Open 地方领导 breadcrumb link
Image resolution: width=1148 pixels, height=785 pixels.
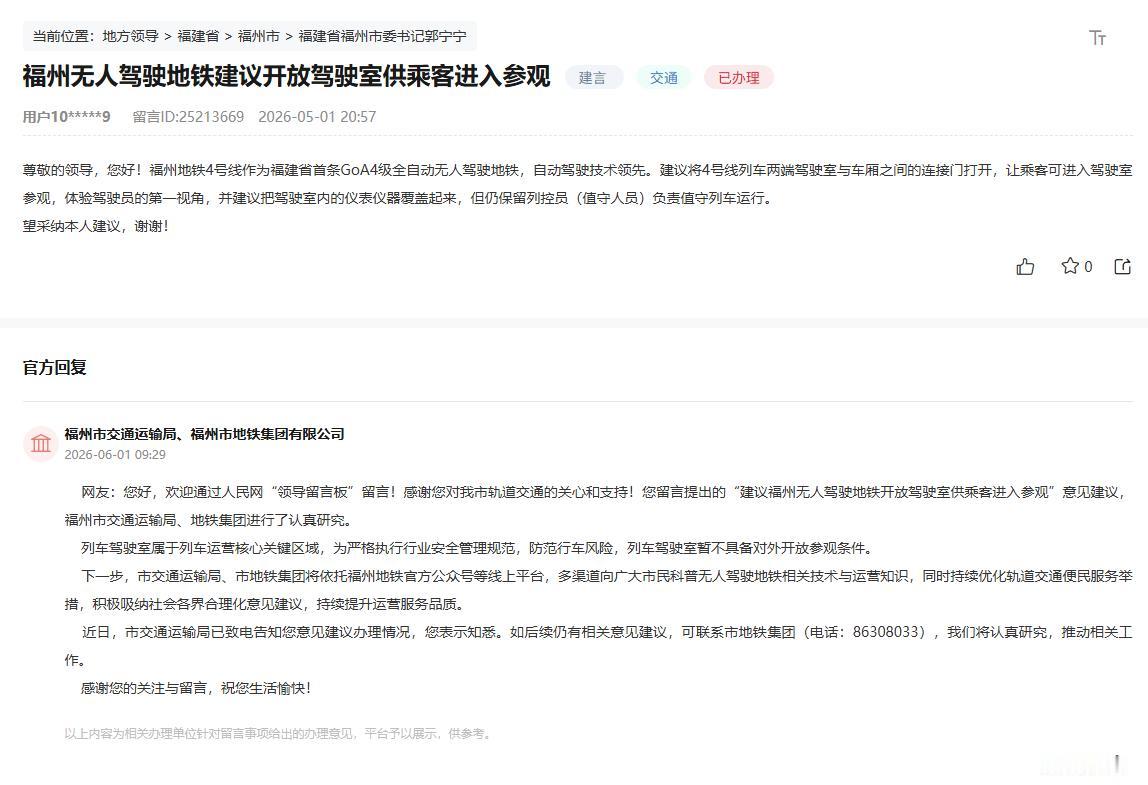coord(130,36)
